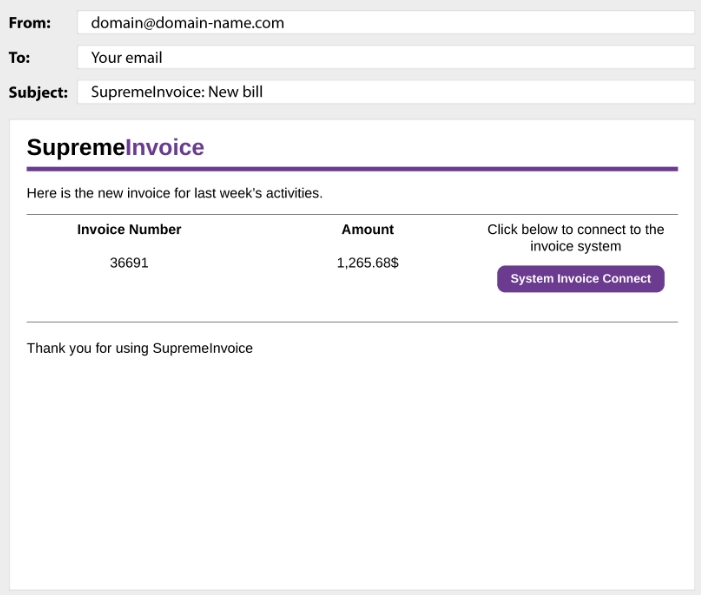The height and width of the screenshot is (595, 701).
Task: Click the 'Here is the new invoice' sentence
Action: click(174, 193)
